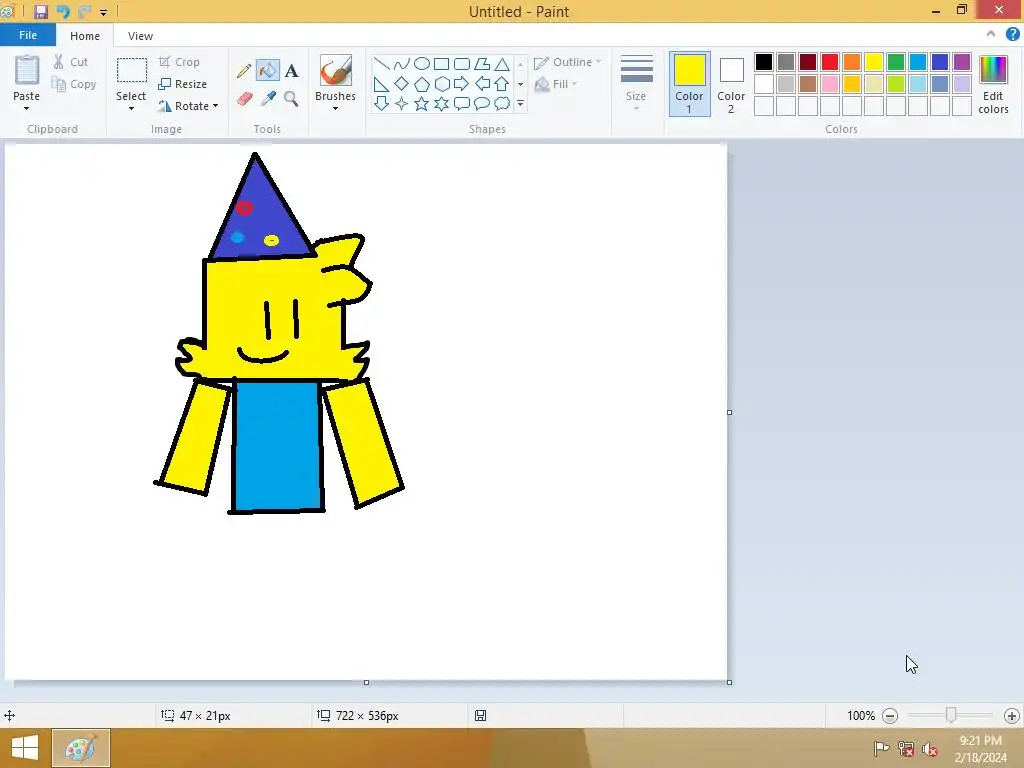Expand the Paste dropdown arrow
The image size is (1024, 768).
[27, 109]
